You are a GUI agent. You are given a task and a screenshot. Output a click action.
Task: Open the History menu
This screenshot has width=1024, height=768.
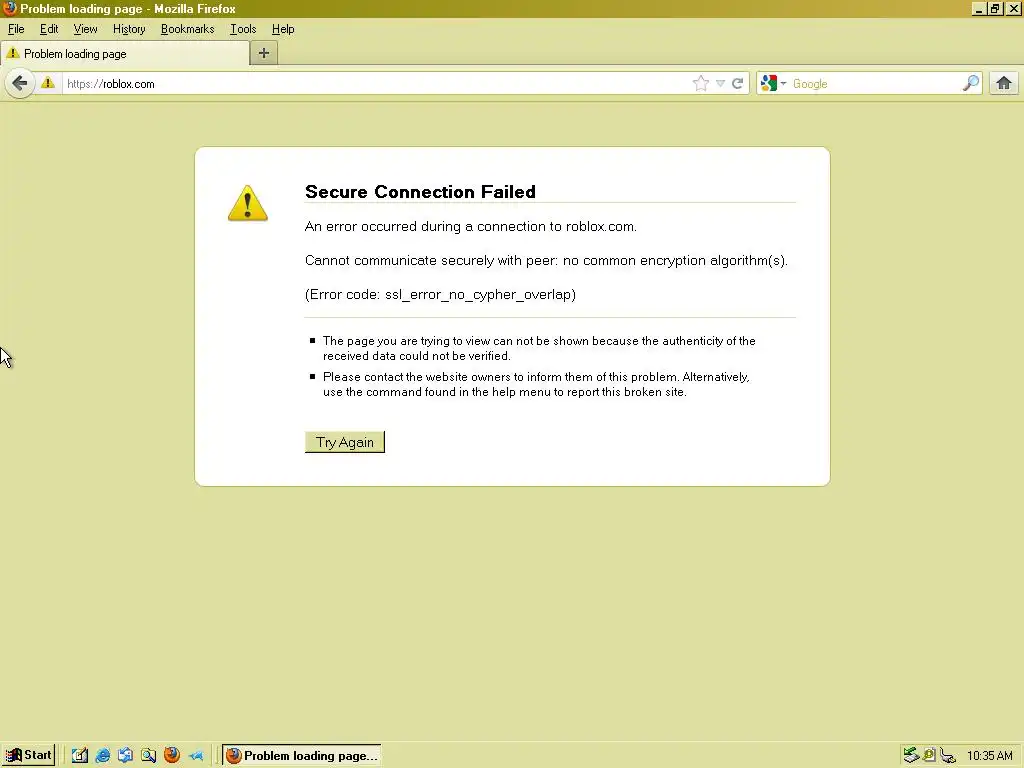[x=129, y=29]
